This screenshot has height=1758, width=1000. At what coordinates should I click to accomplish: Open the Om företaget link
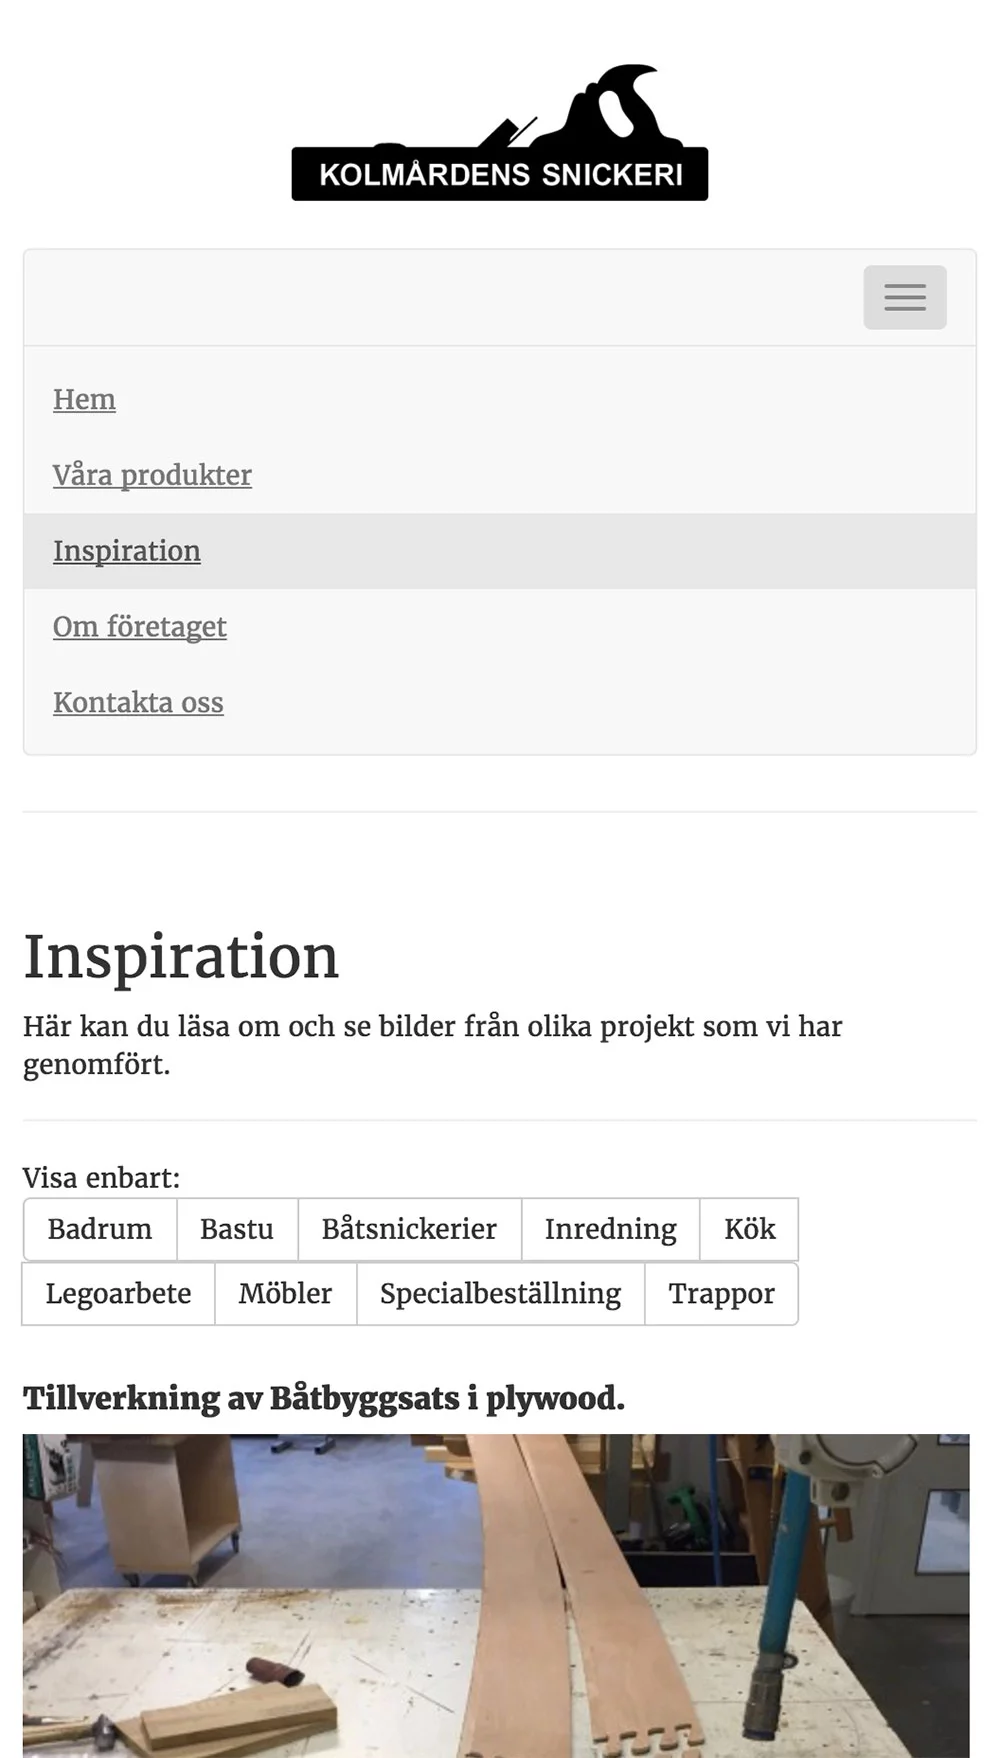pos(140,627)
